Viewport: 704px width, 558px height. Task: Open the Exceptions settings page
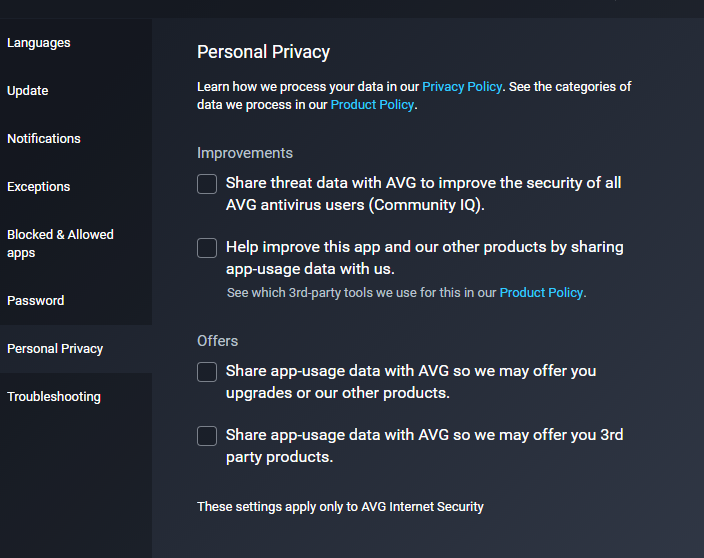pos(39,187)
